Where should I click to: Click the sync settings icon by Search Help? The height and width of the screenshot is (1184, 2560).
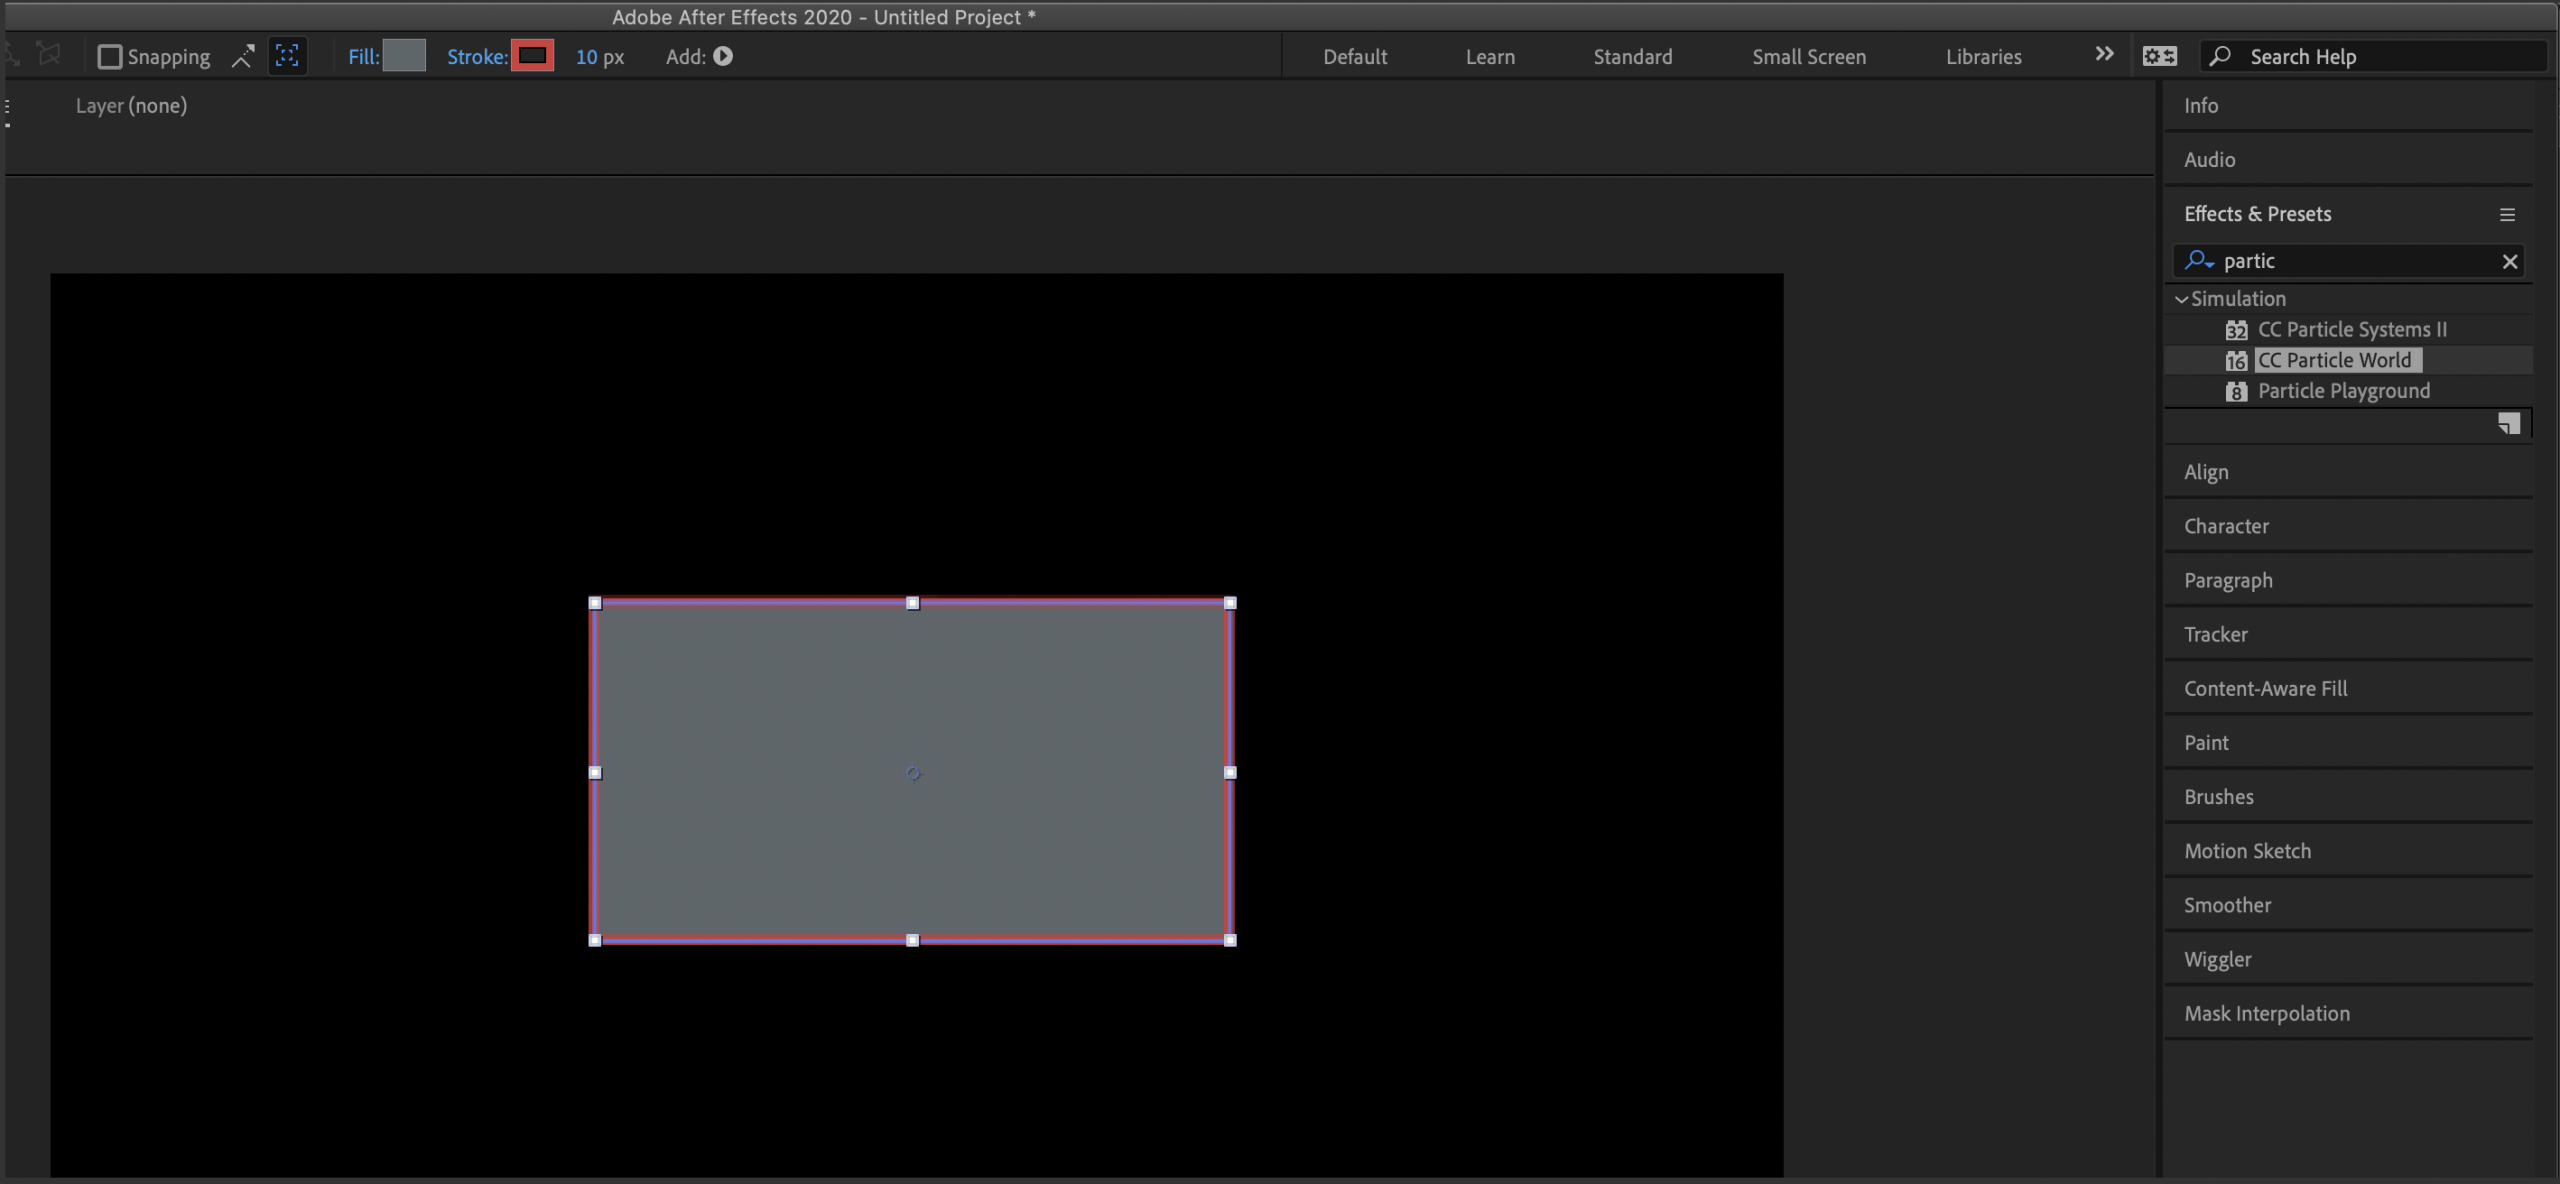click(x=2159, y=57)
